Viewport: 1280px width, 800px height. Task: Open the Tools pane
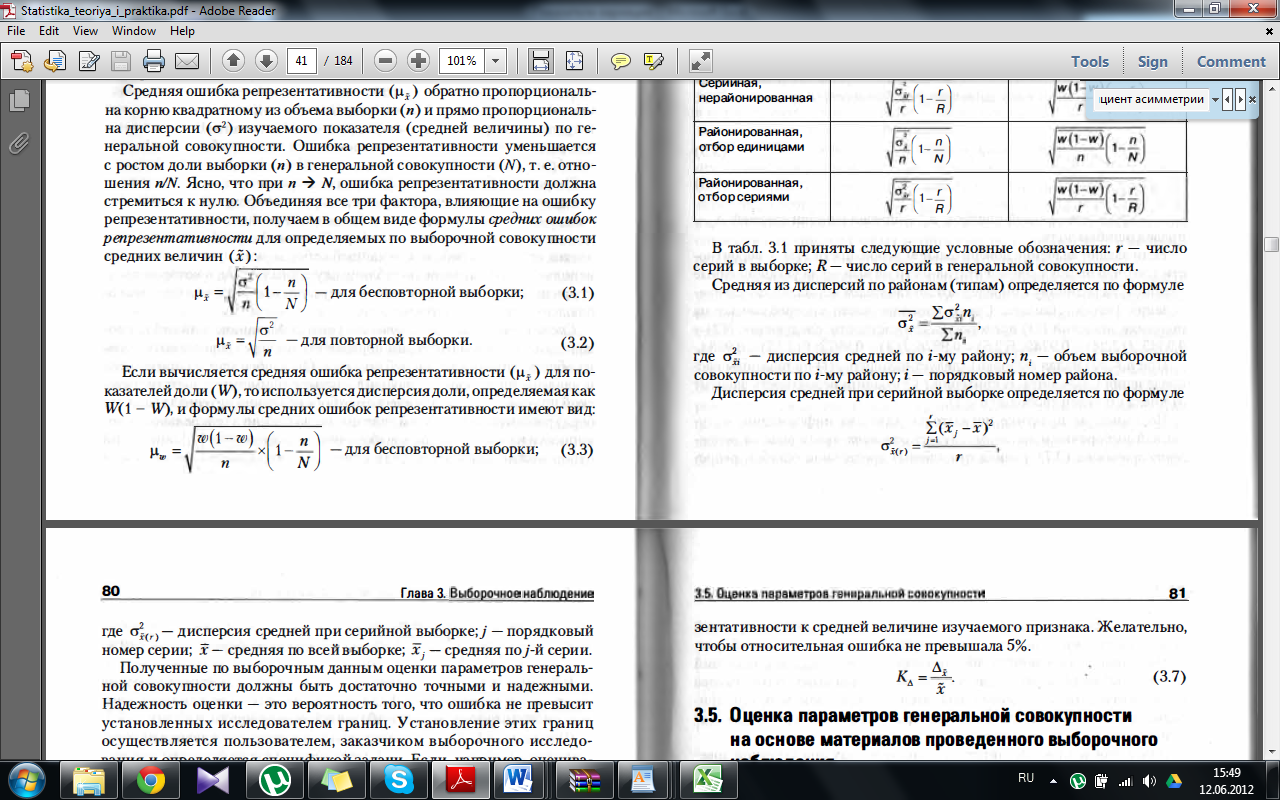[1090, 61]
